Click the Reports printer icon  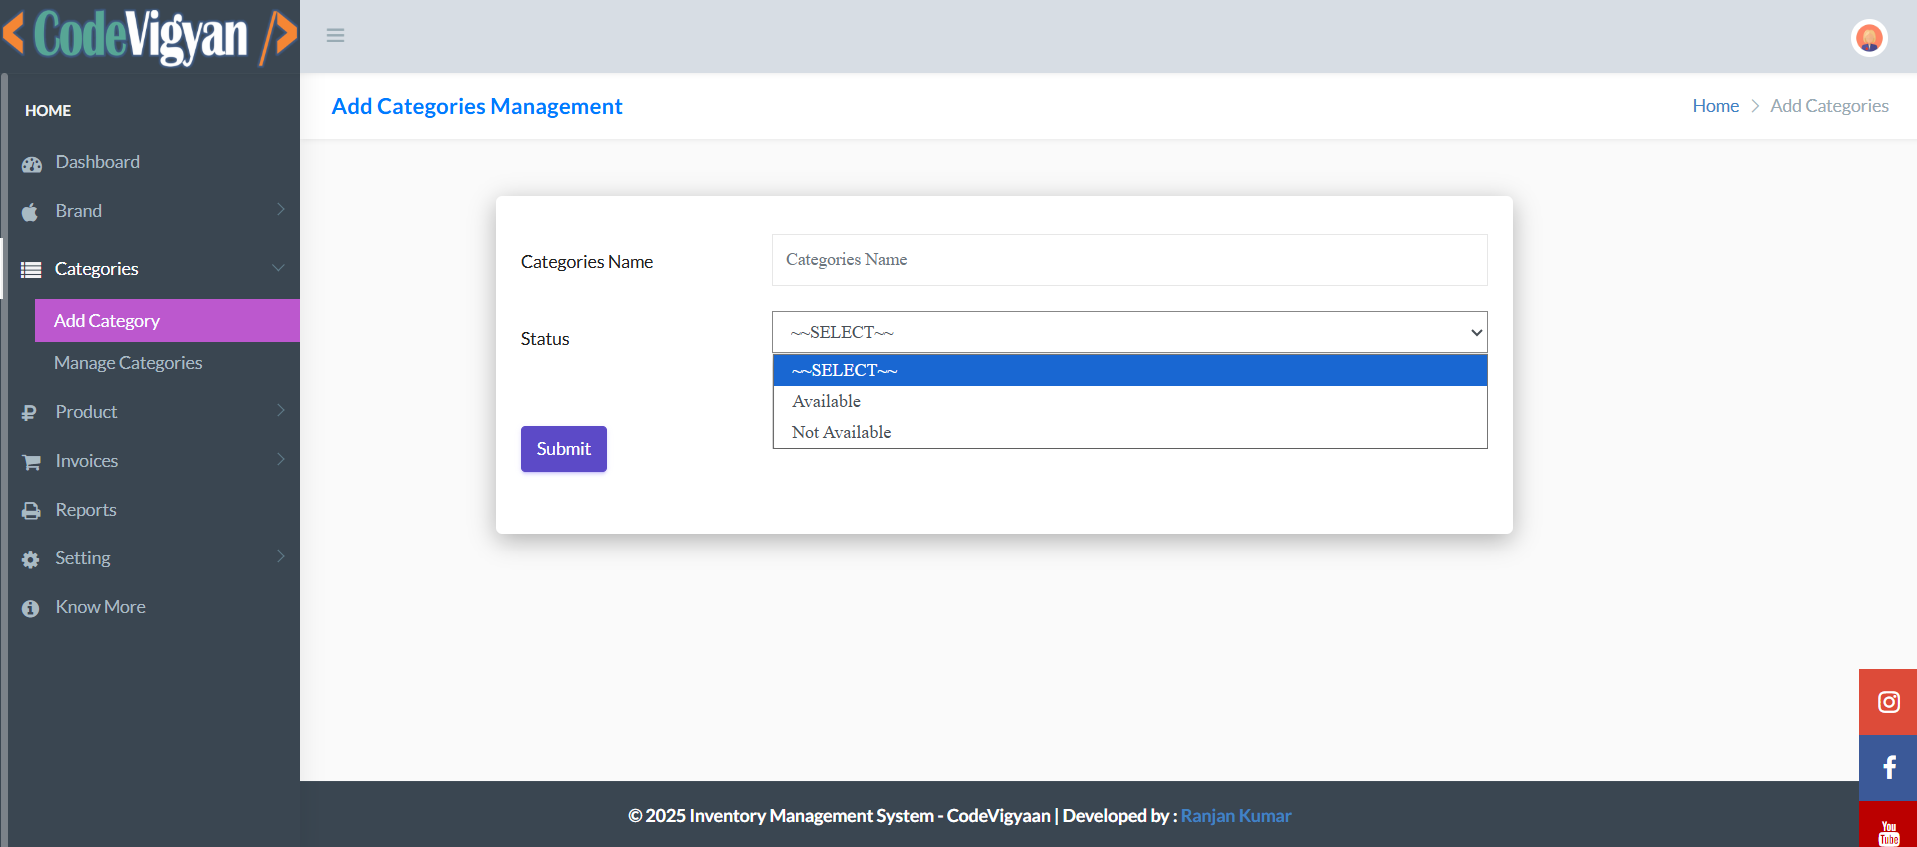pos(32,511)
